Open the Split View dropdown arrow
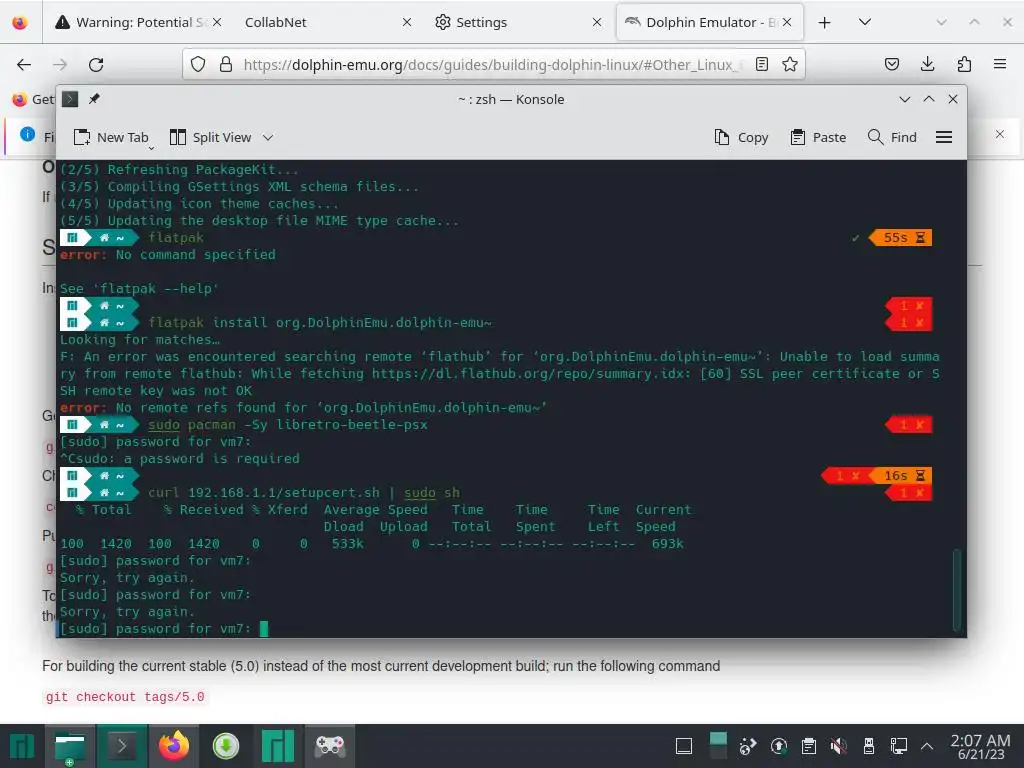This screenshot has height=768, width=1024. pos(268,137)
